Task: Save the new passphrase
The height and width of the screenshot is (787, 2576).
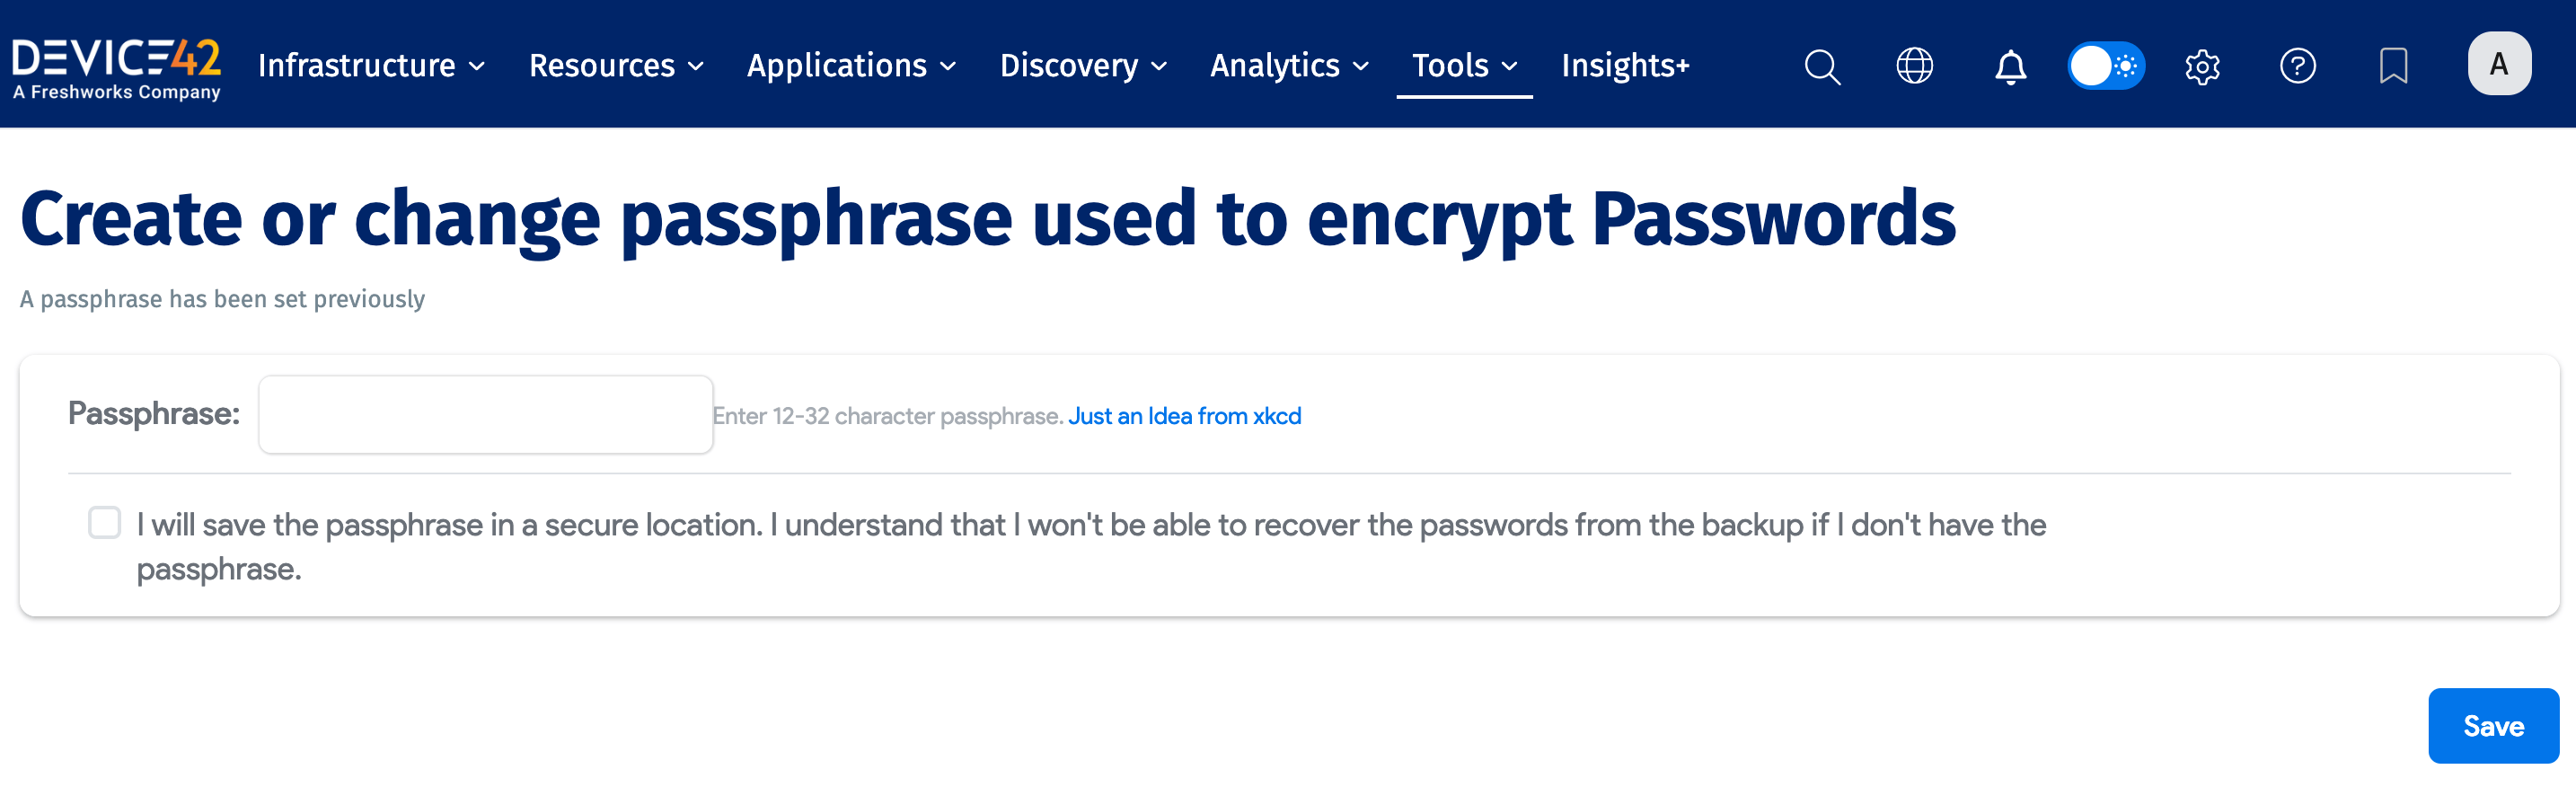Action: 2492,725
